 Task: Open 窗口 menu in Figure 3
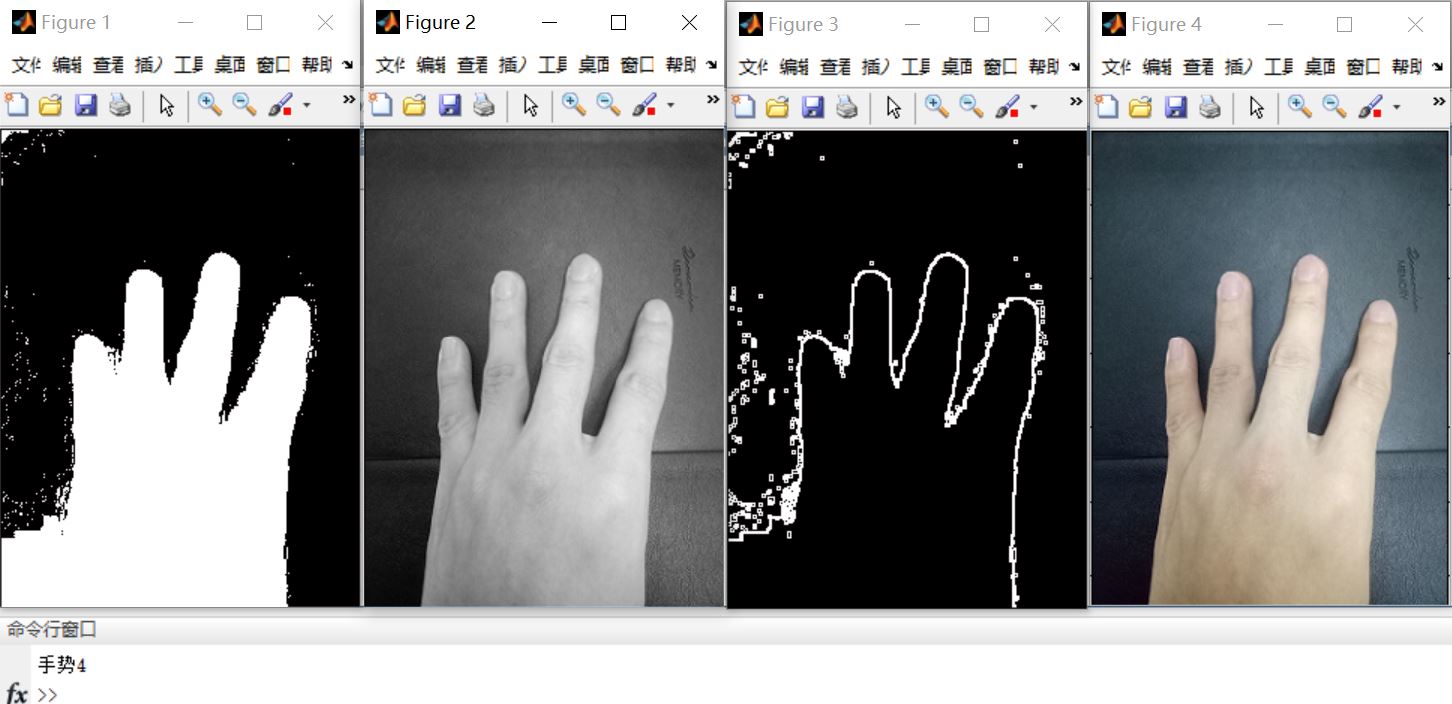pos(1000,67)
